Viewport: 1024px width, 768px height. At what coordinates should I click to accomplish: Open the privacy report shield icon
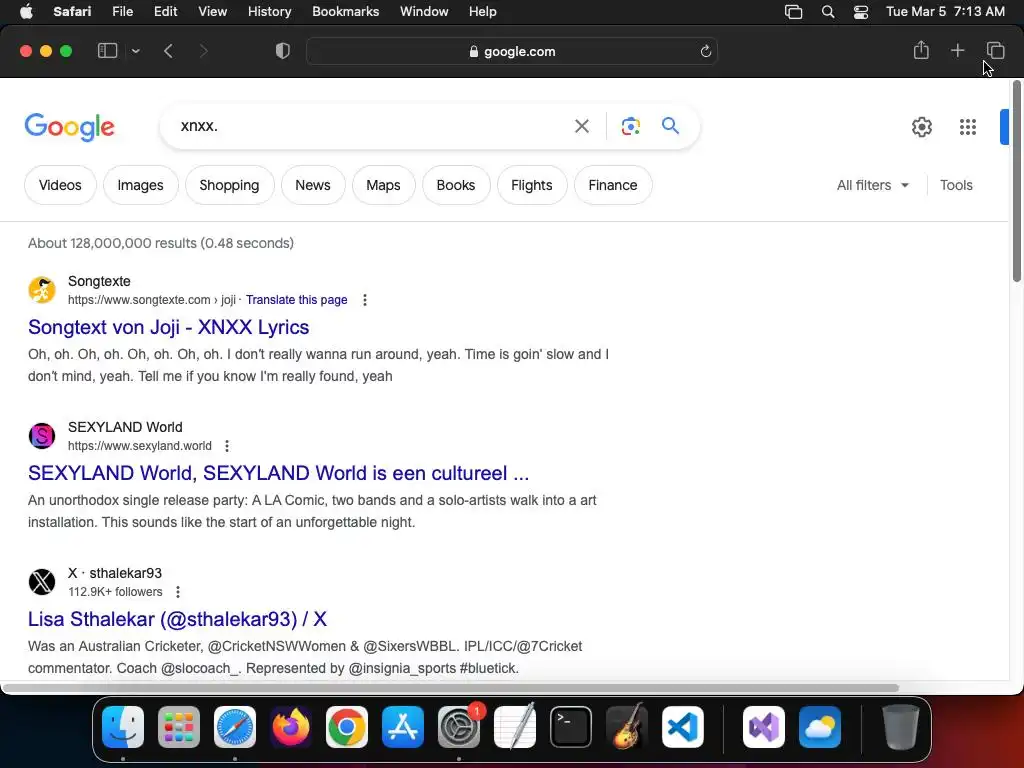[x=283, y=51]
